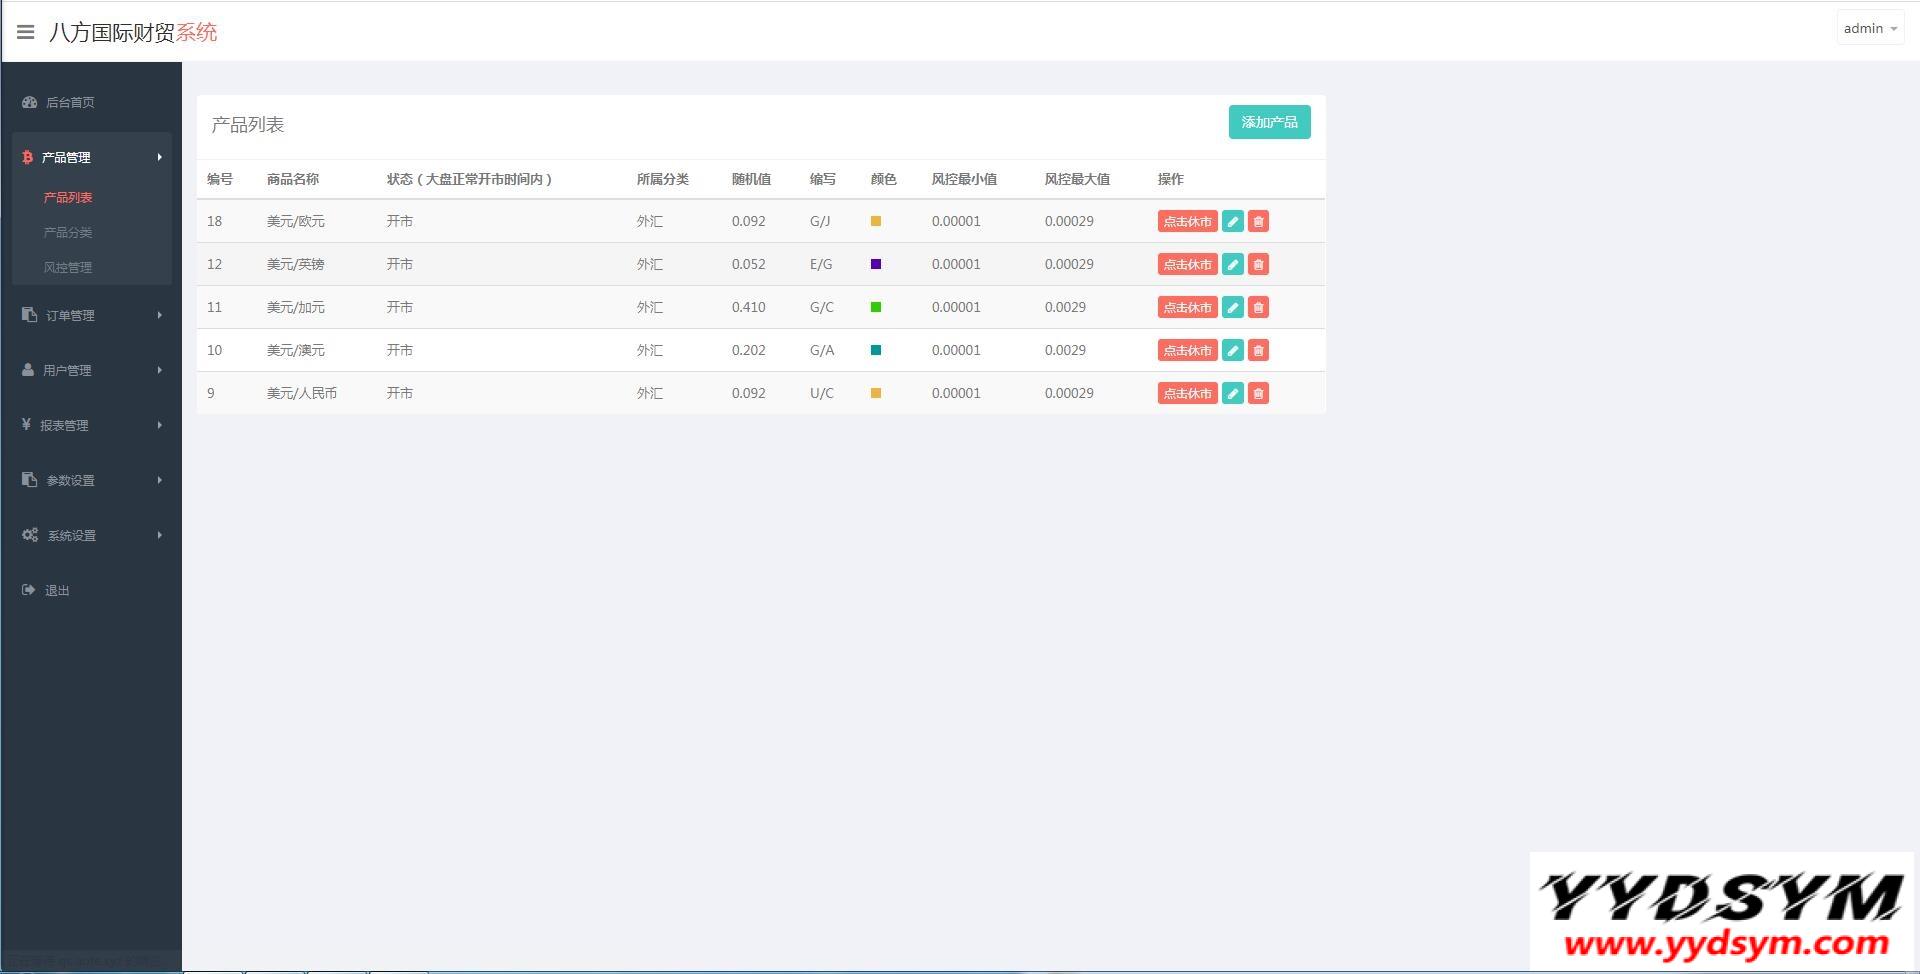1920x974 pixels.
Task: Click 退出 to log out
Action: (x=57, y=590)
